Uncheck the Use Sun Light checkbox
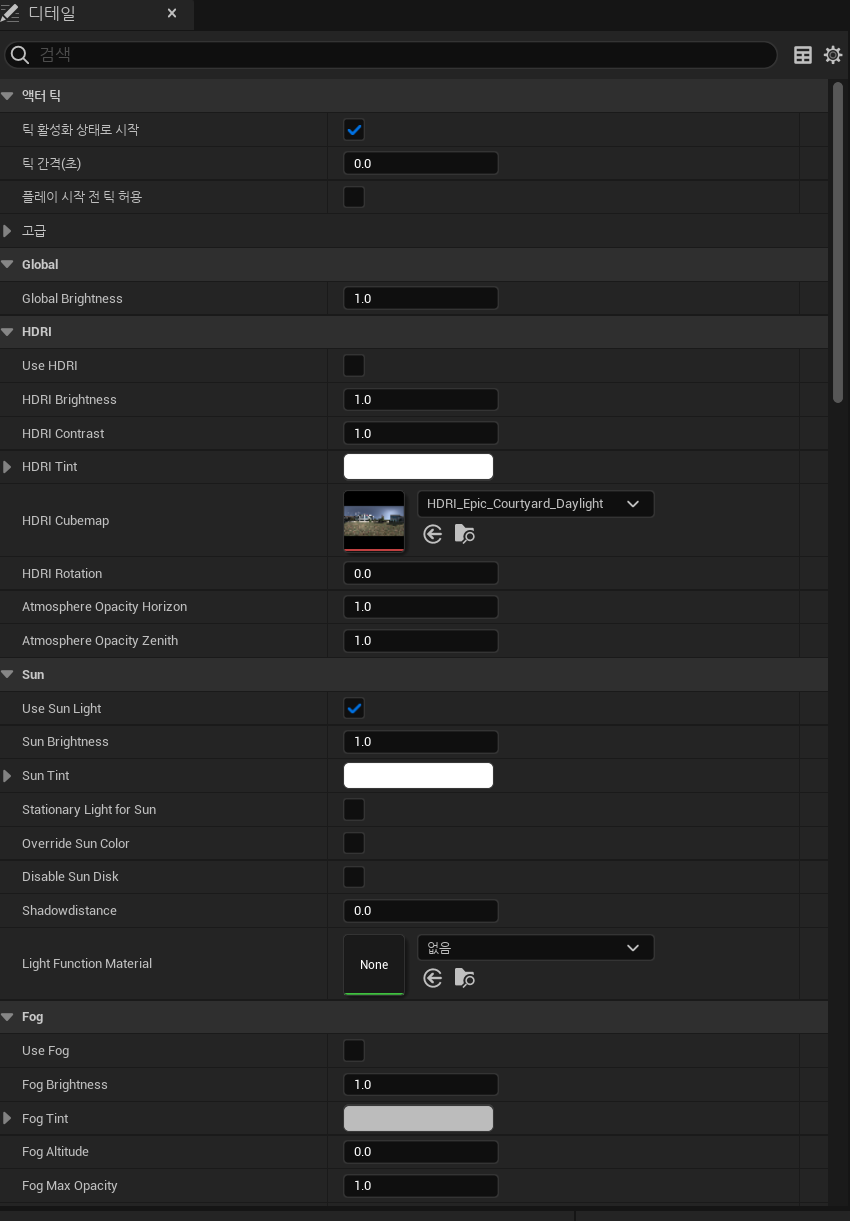Viewport: 850px width, 1221px height. pos(354,709)
